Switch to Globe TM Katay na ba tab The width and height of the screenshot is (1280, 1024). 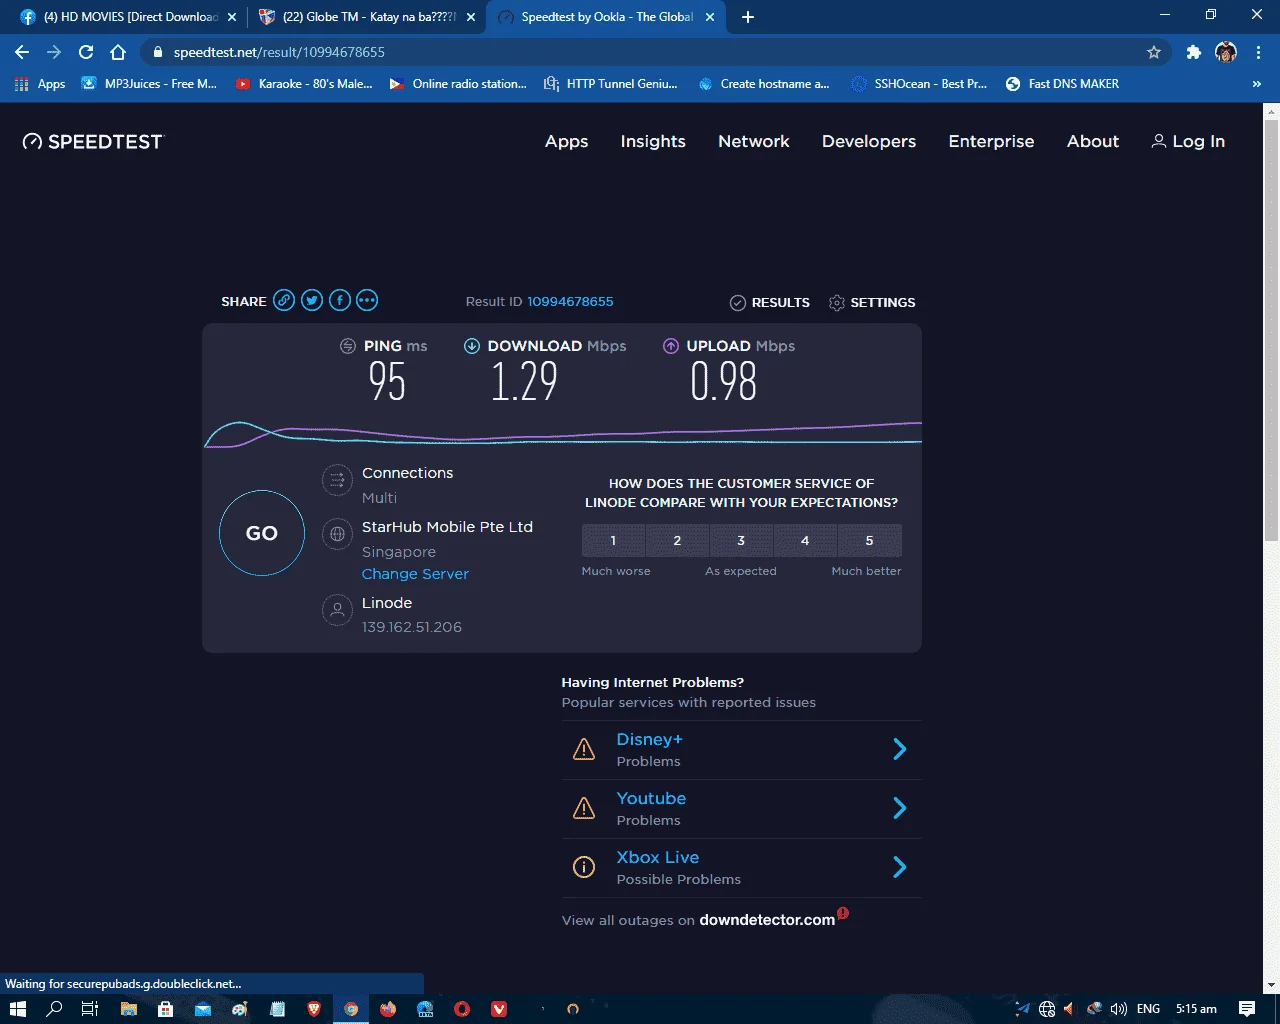click(x=367, y=17)
